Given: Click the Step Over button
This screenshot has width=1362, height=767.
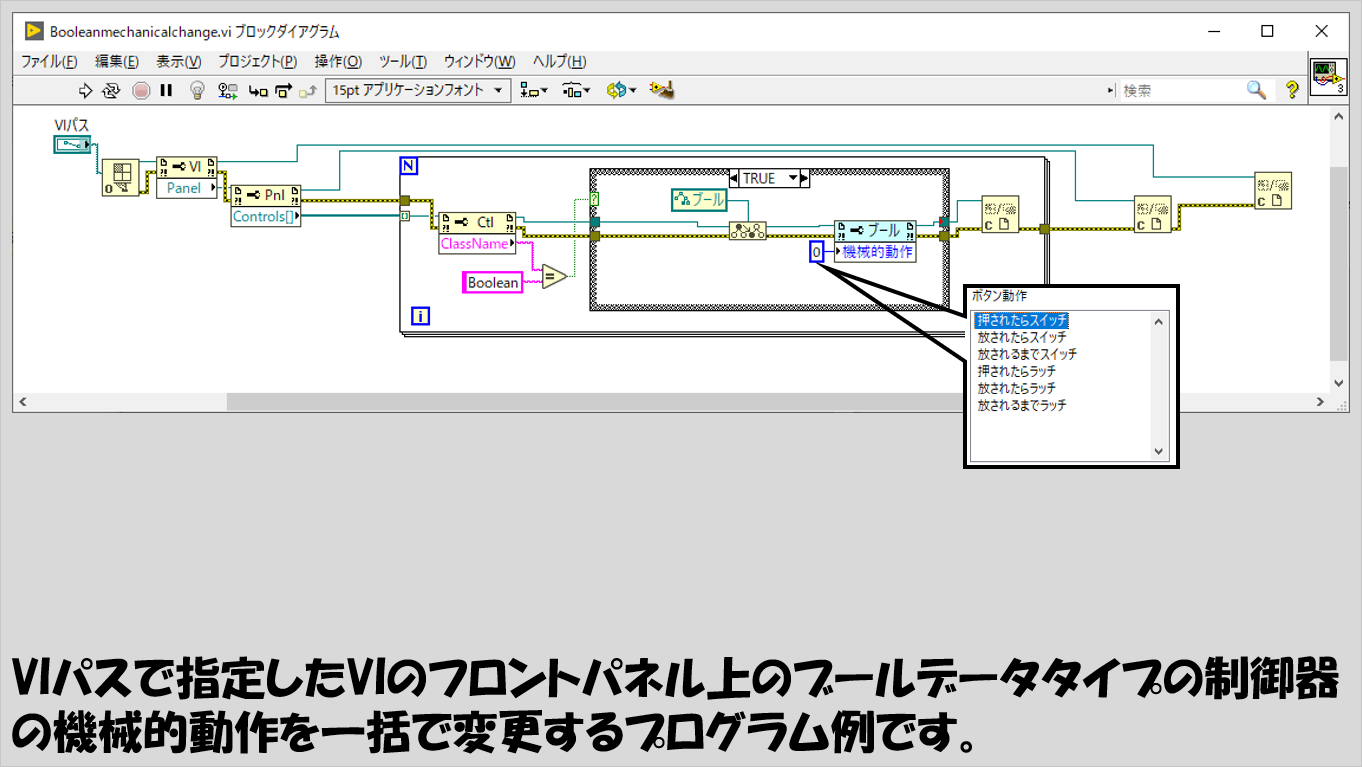Looking at the screenshot, I should click(x=283, y=90).
